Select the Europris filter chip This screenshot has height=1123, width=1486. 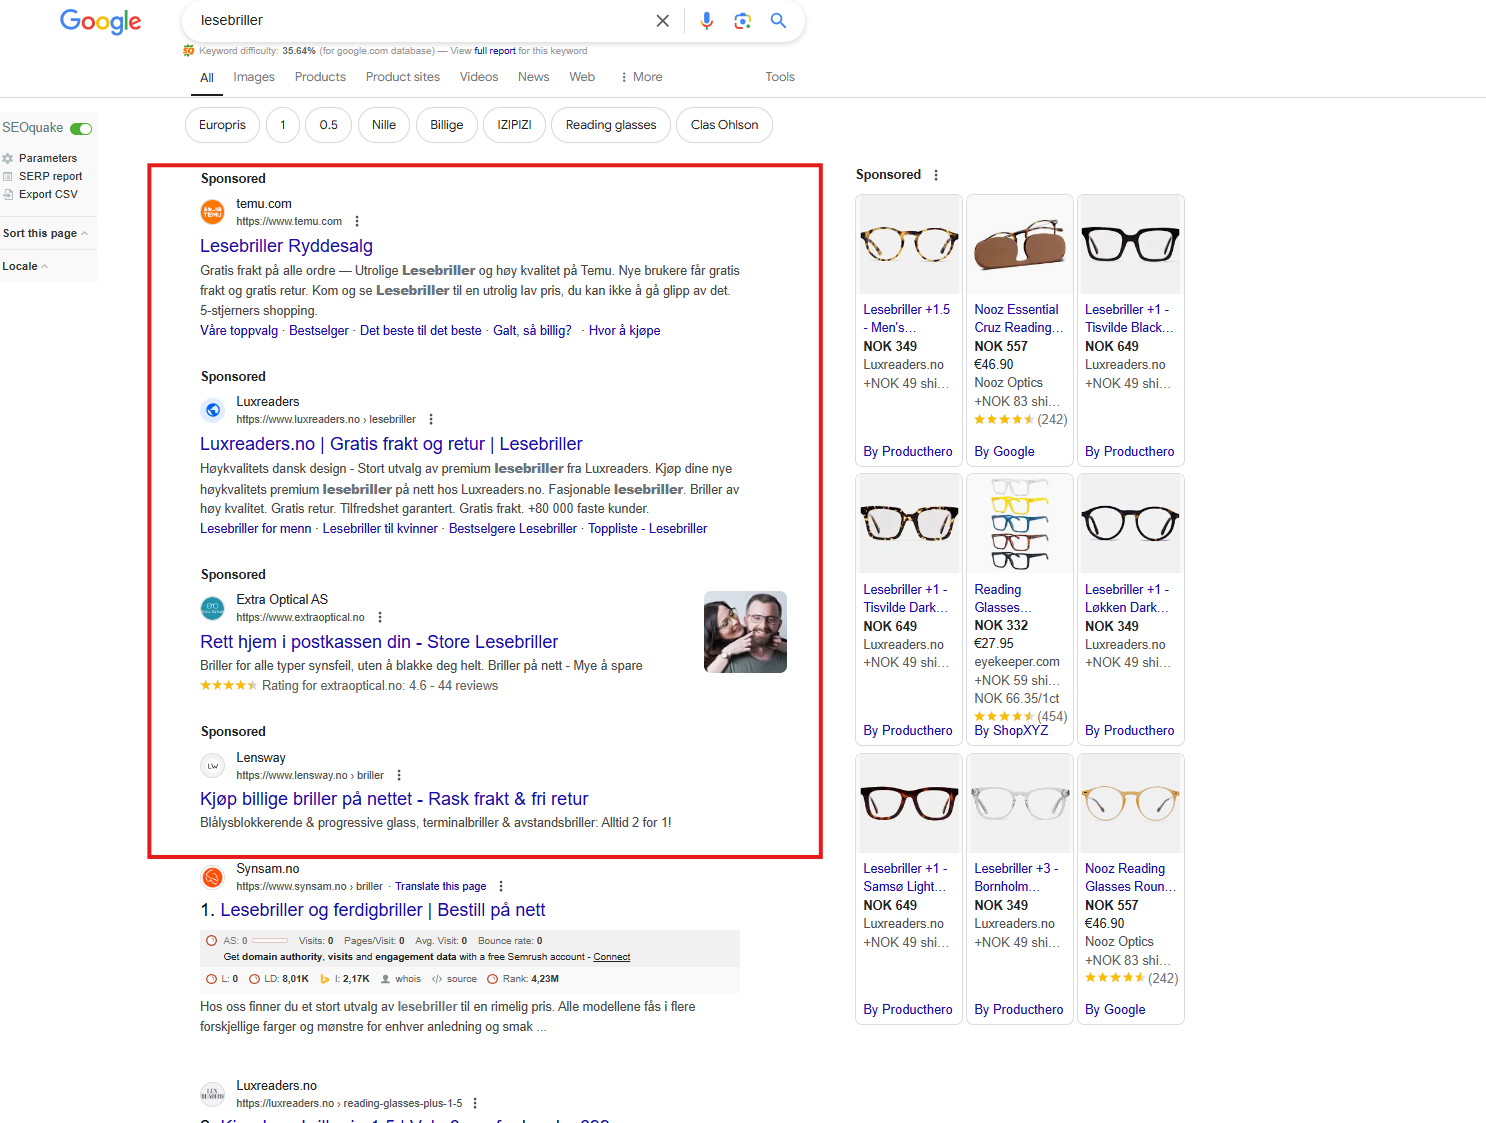[222, 125]
